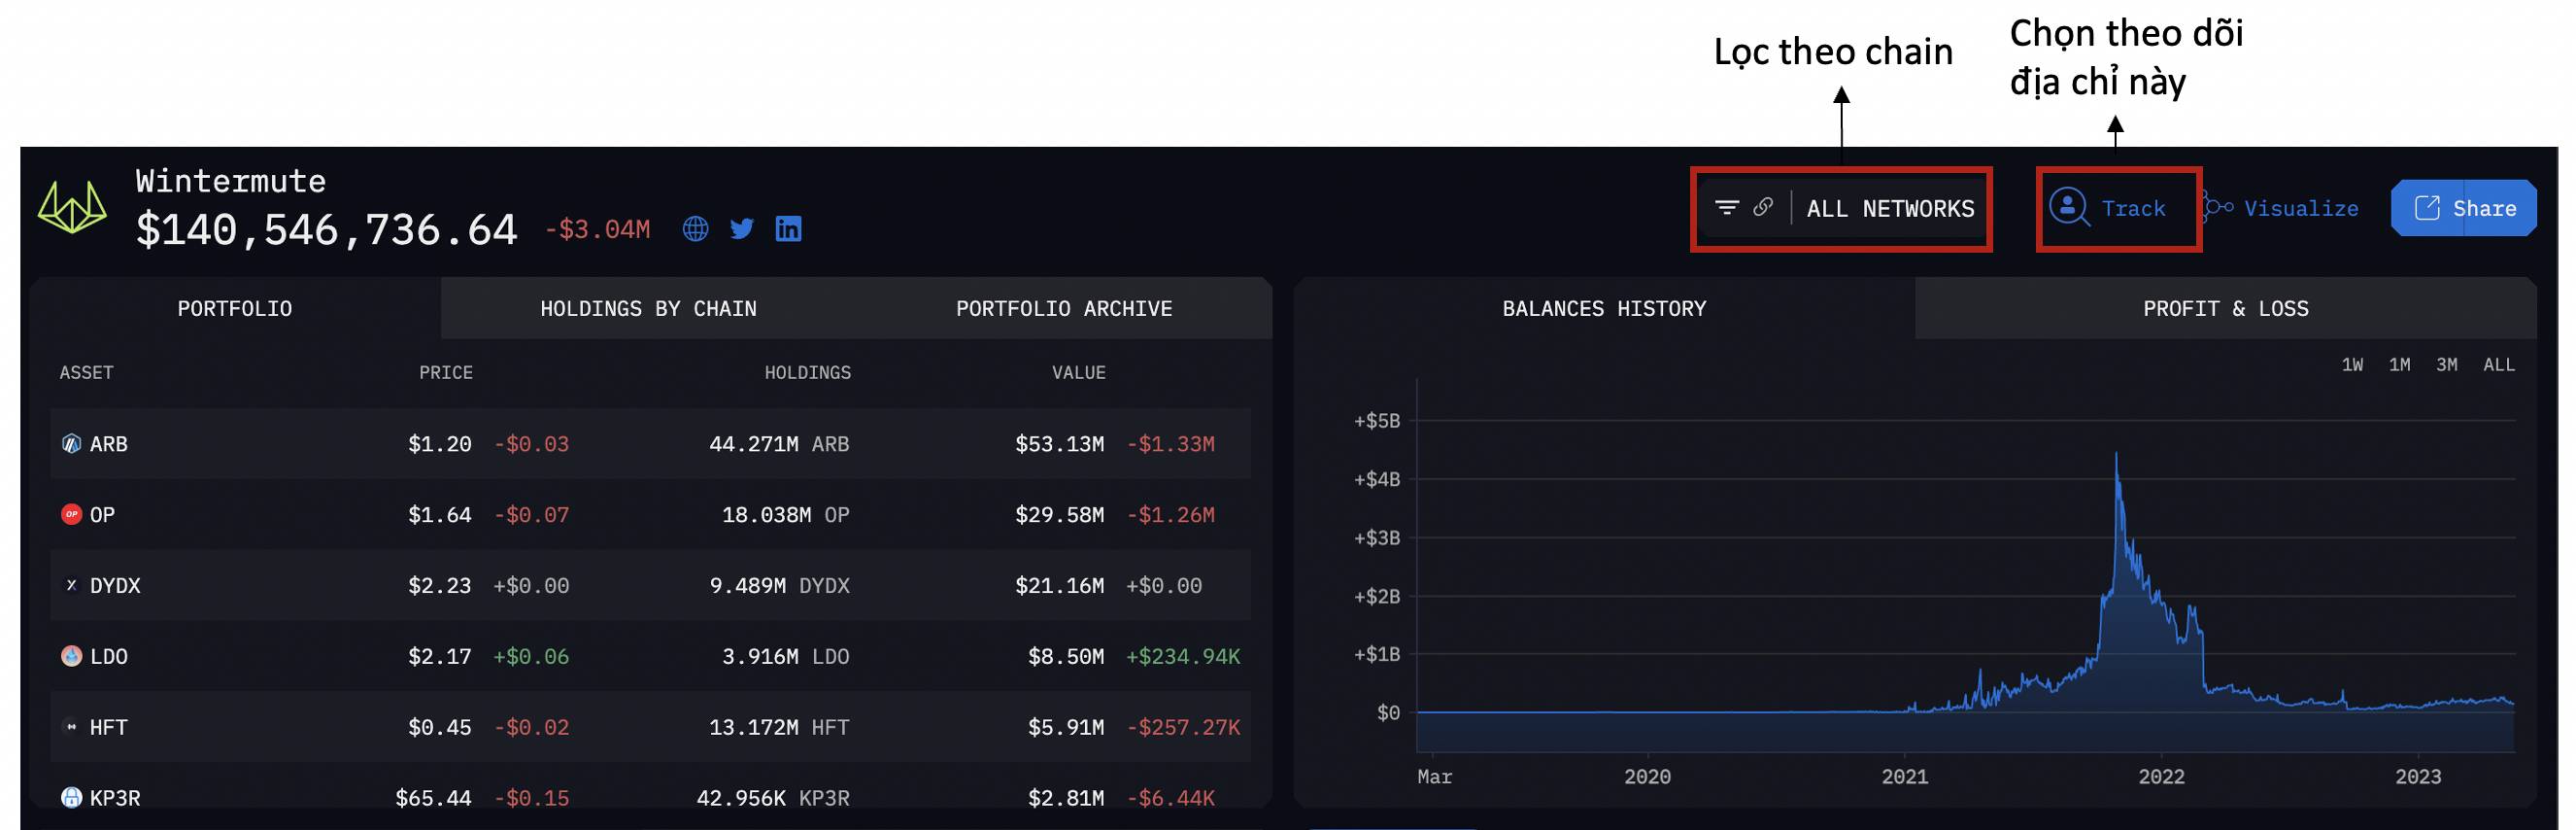Click the KP3R asset name
The height and width of the screenshot is (830, 2576).
115,798
